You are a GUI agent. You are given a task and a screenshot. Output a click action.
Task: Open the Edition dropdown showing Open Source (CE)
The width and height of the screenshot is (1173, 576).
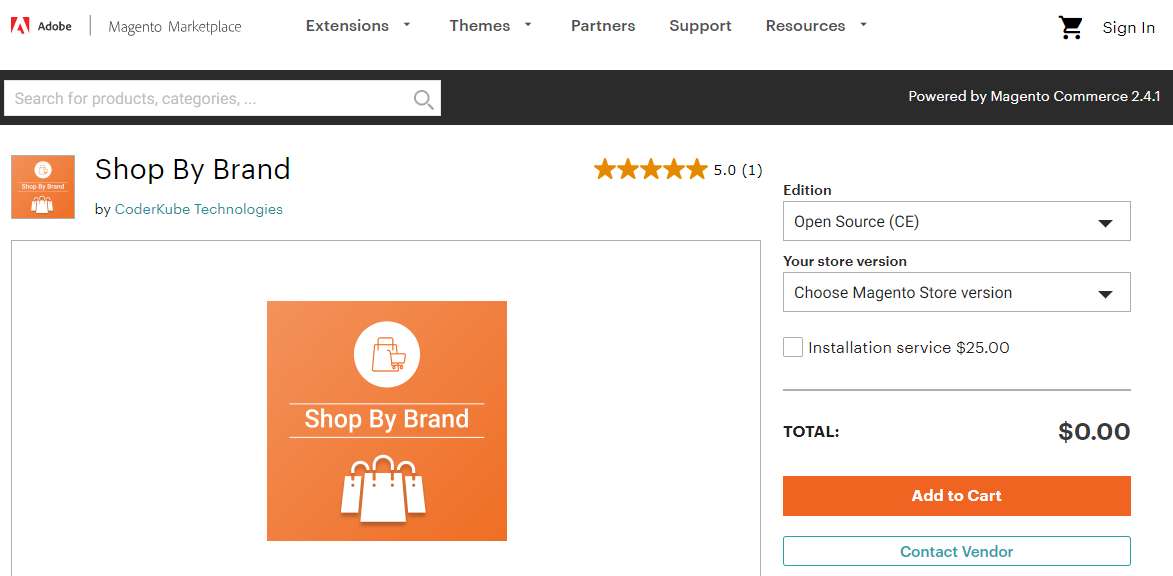957,221
